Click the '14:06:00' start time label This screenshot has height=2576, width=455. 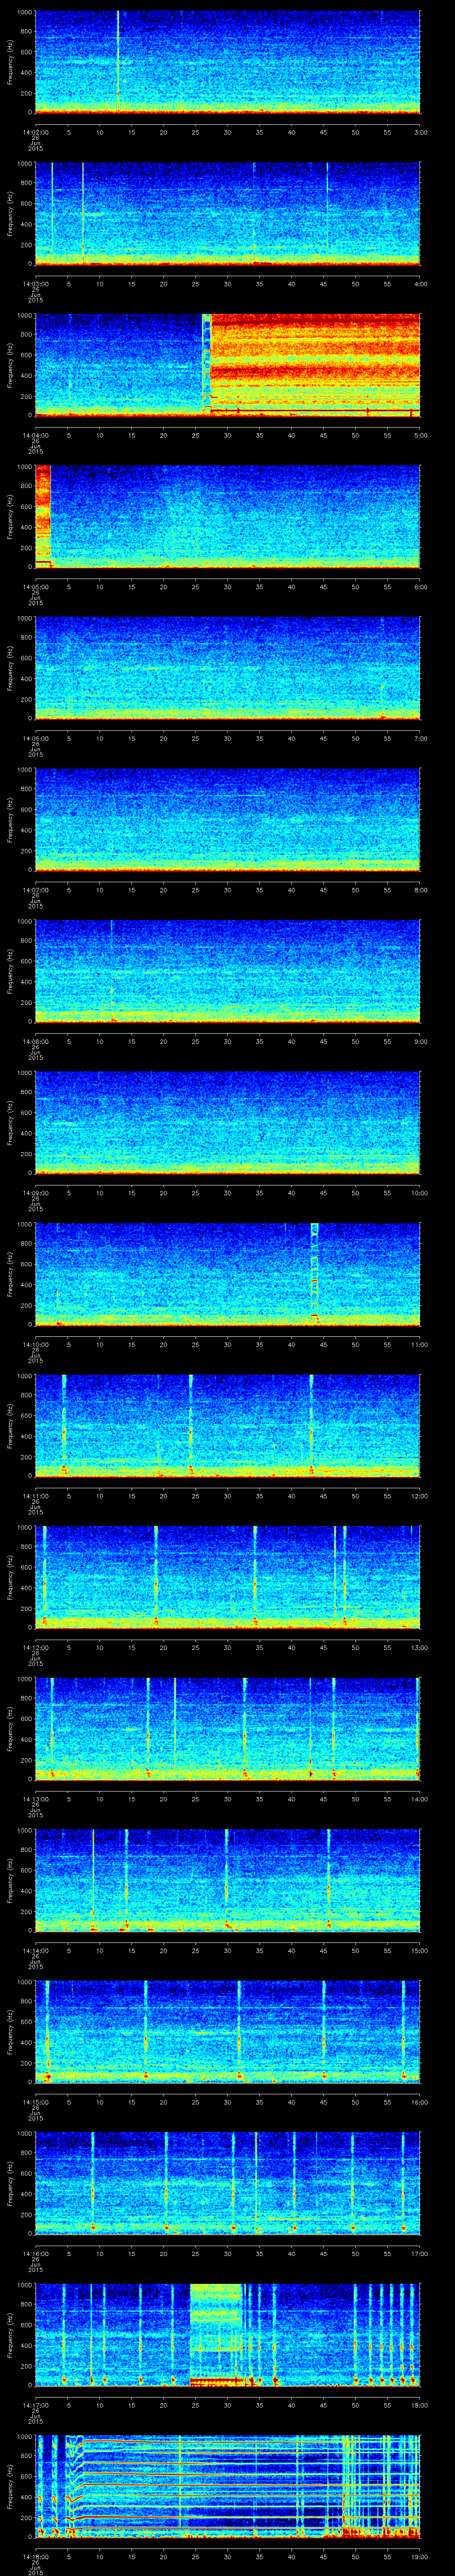pyautogui.click(x=35, y=738)
